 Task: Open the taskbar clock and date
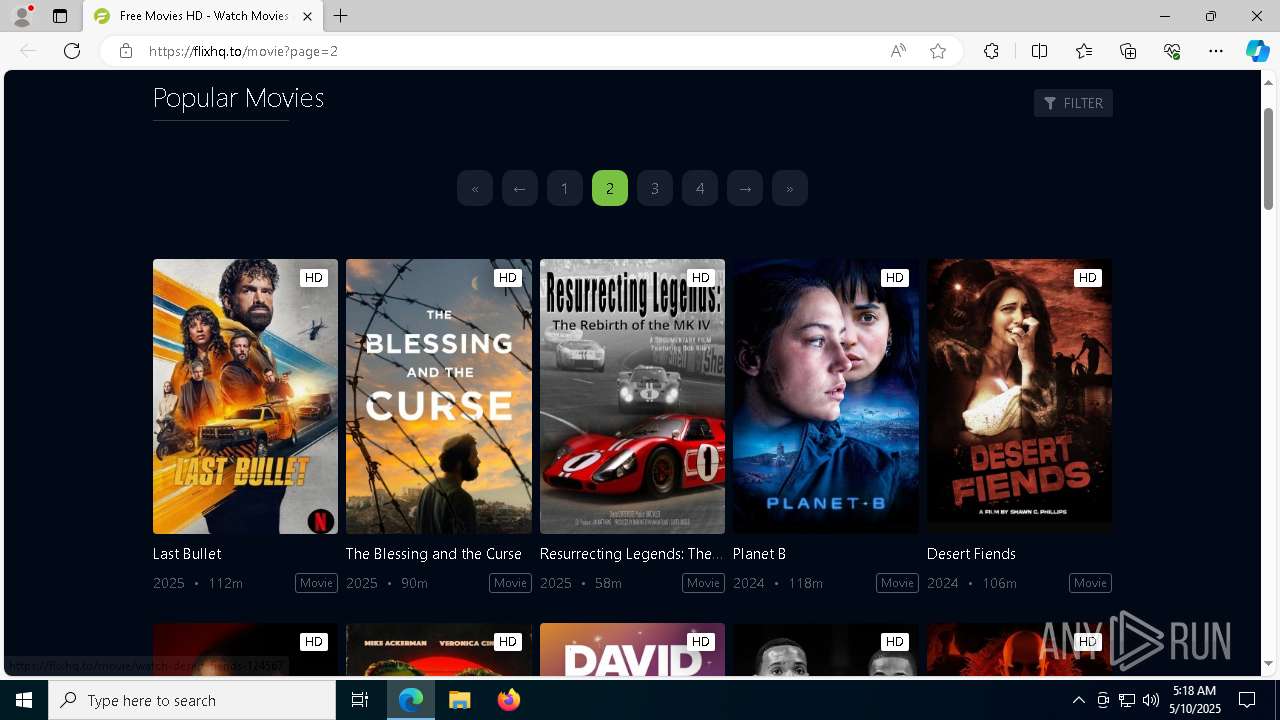coord(1194,700)
